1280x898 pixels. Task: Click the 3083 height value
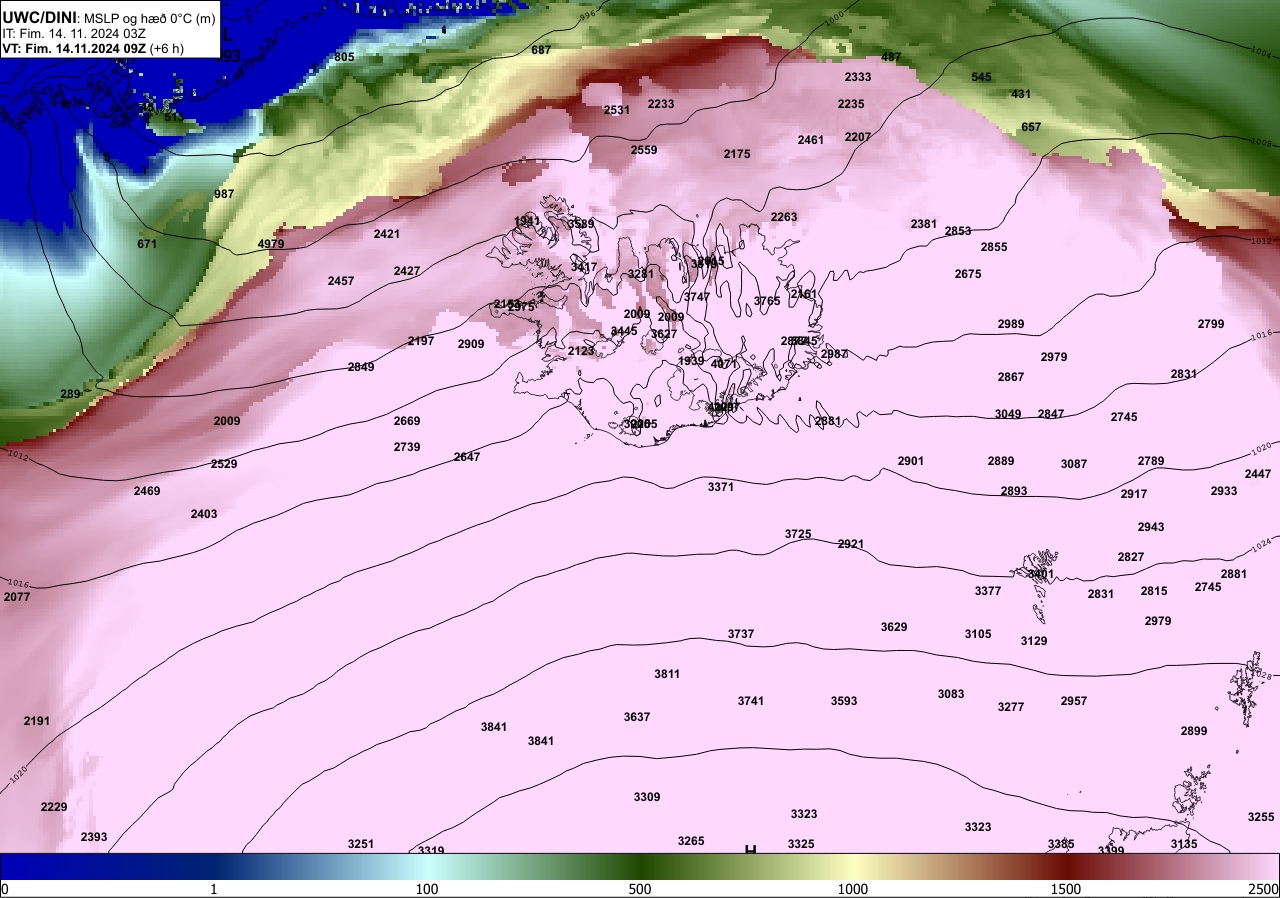tap(951, 694)
